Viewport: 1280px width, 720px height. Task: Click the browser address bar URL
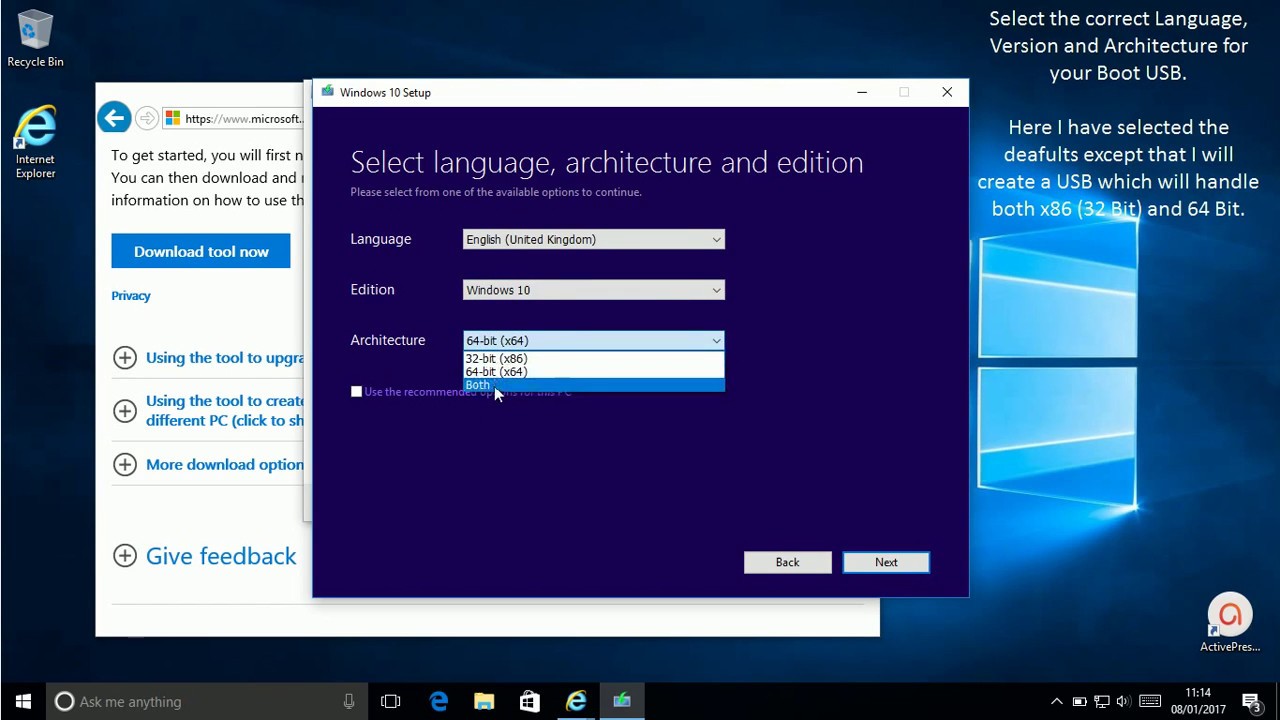pos(243,119)
